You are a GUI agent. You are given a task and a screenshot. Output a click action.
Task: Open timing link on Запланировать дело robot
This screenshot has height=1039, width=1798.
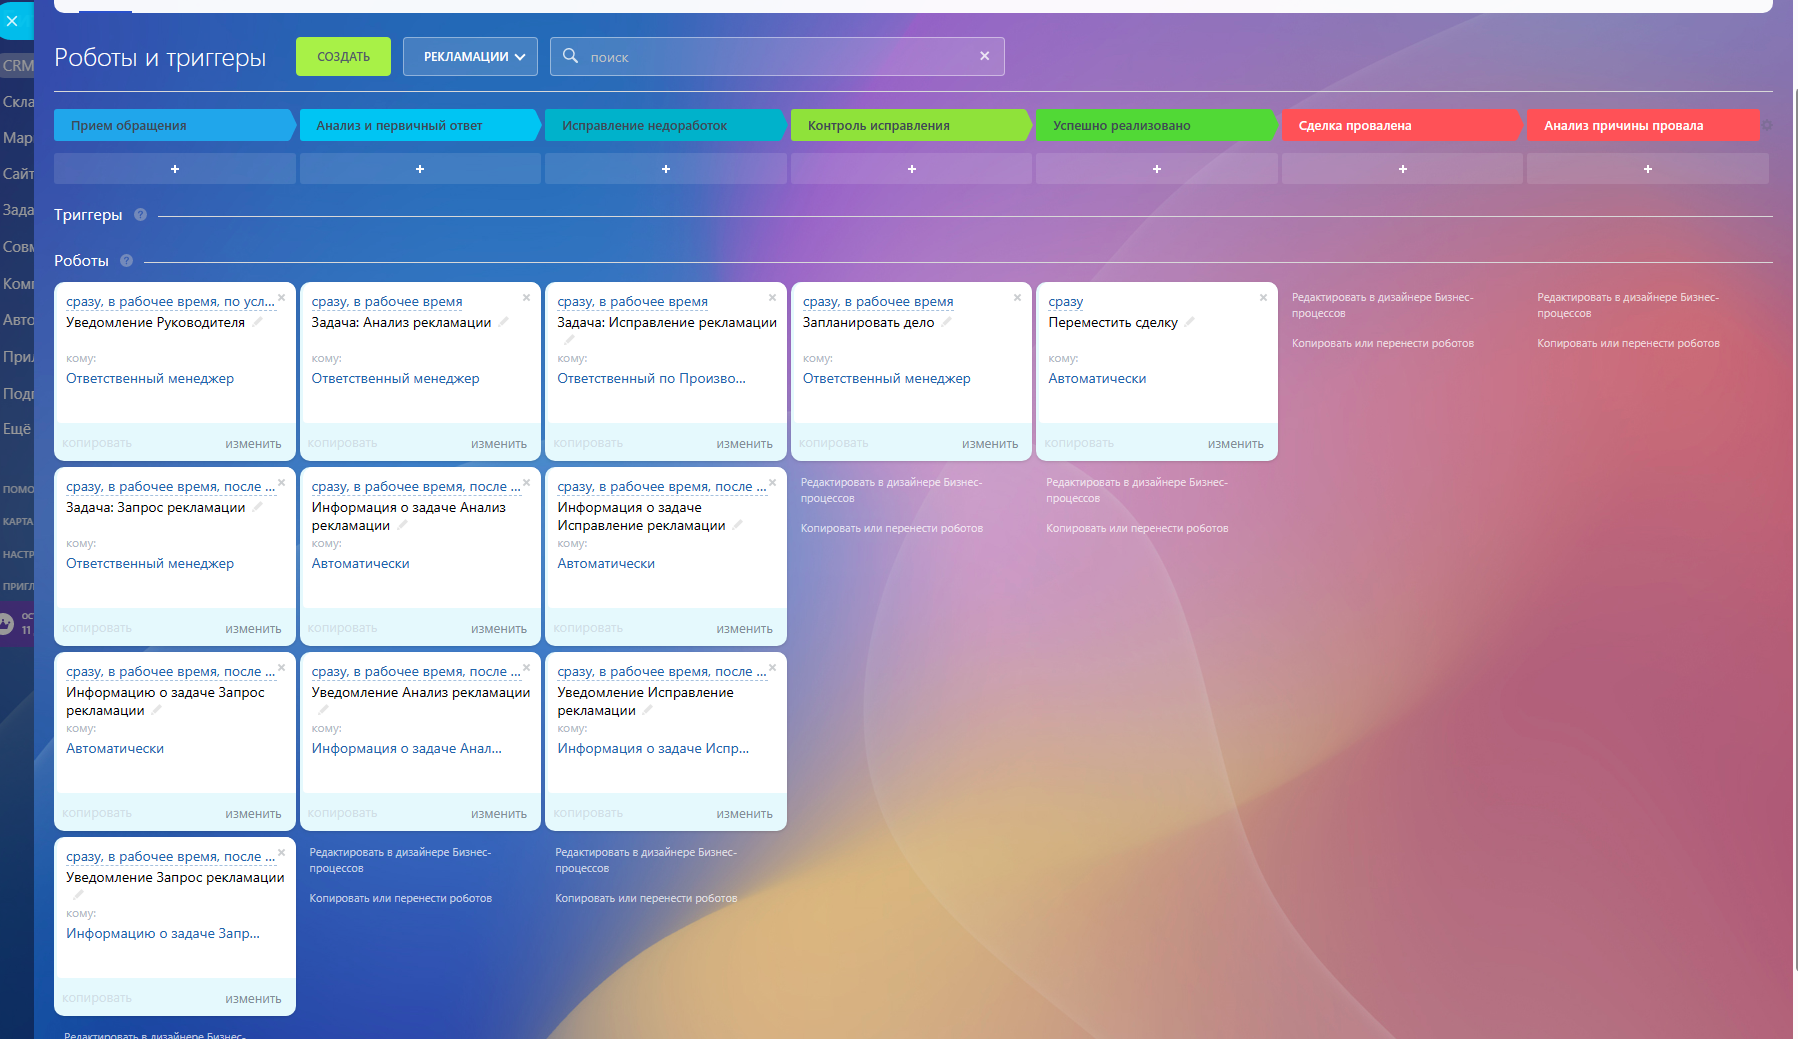click(878, 301)
